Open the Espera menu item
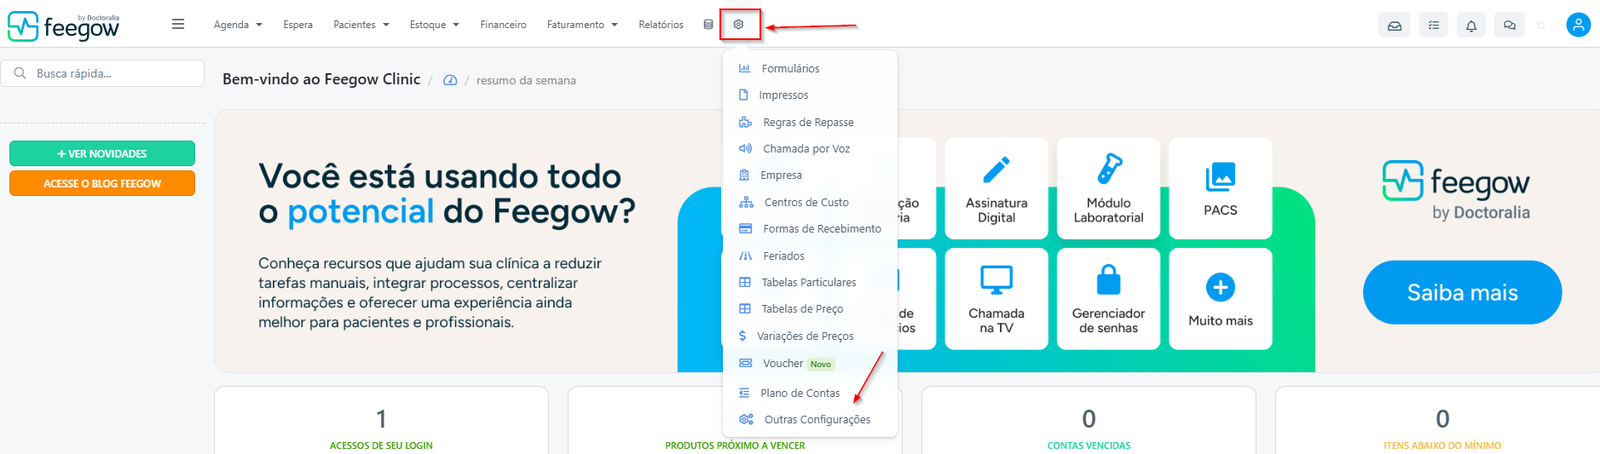This screenshot has height=454, width=1600. coord(298,24)
